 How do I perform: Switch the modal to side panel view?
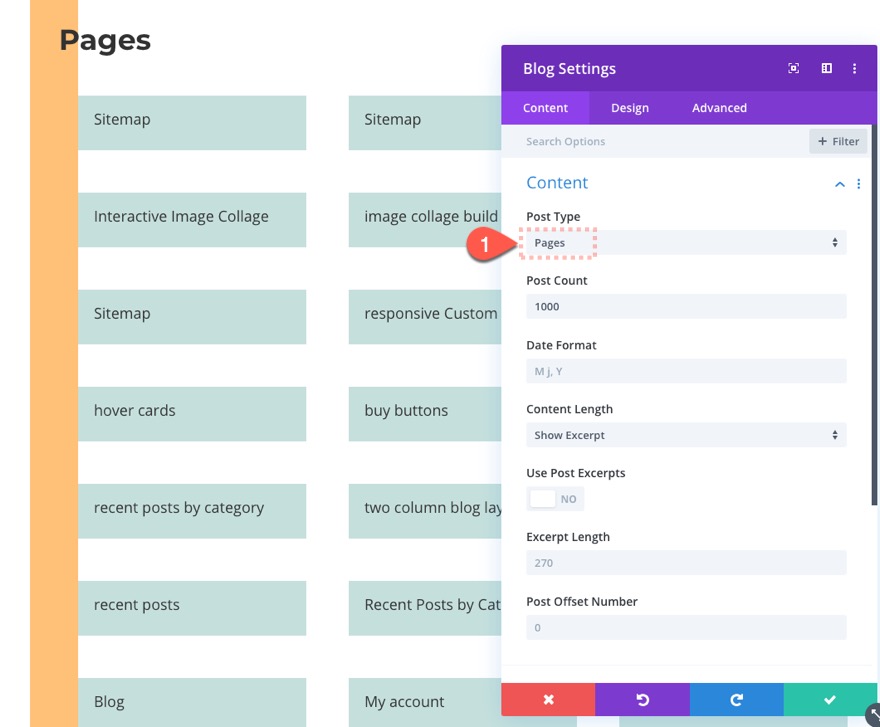[825, 68]
